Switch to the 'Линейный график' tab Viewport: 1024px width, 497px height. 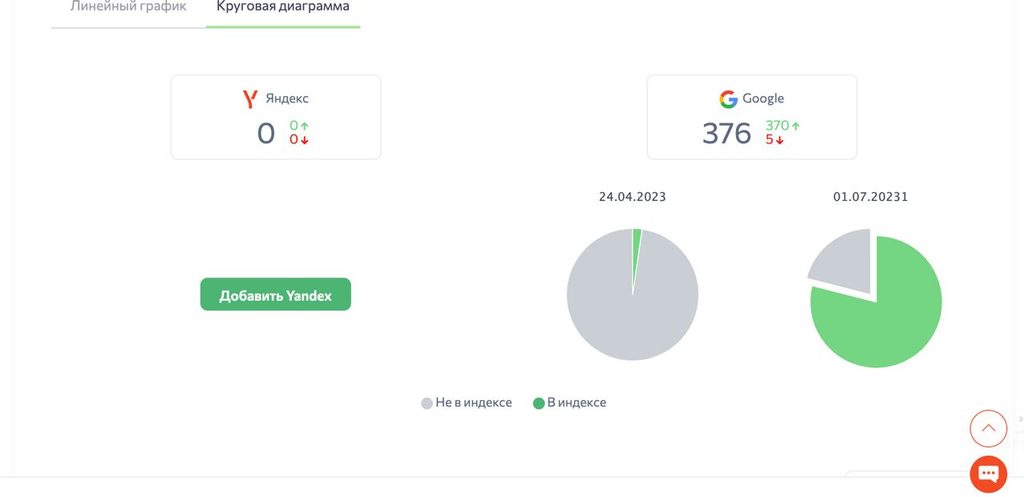coord(128,7)
